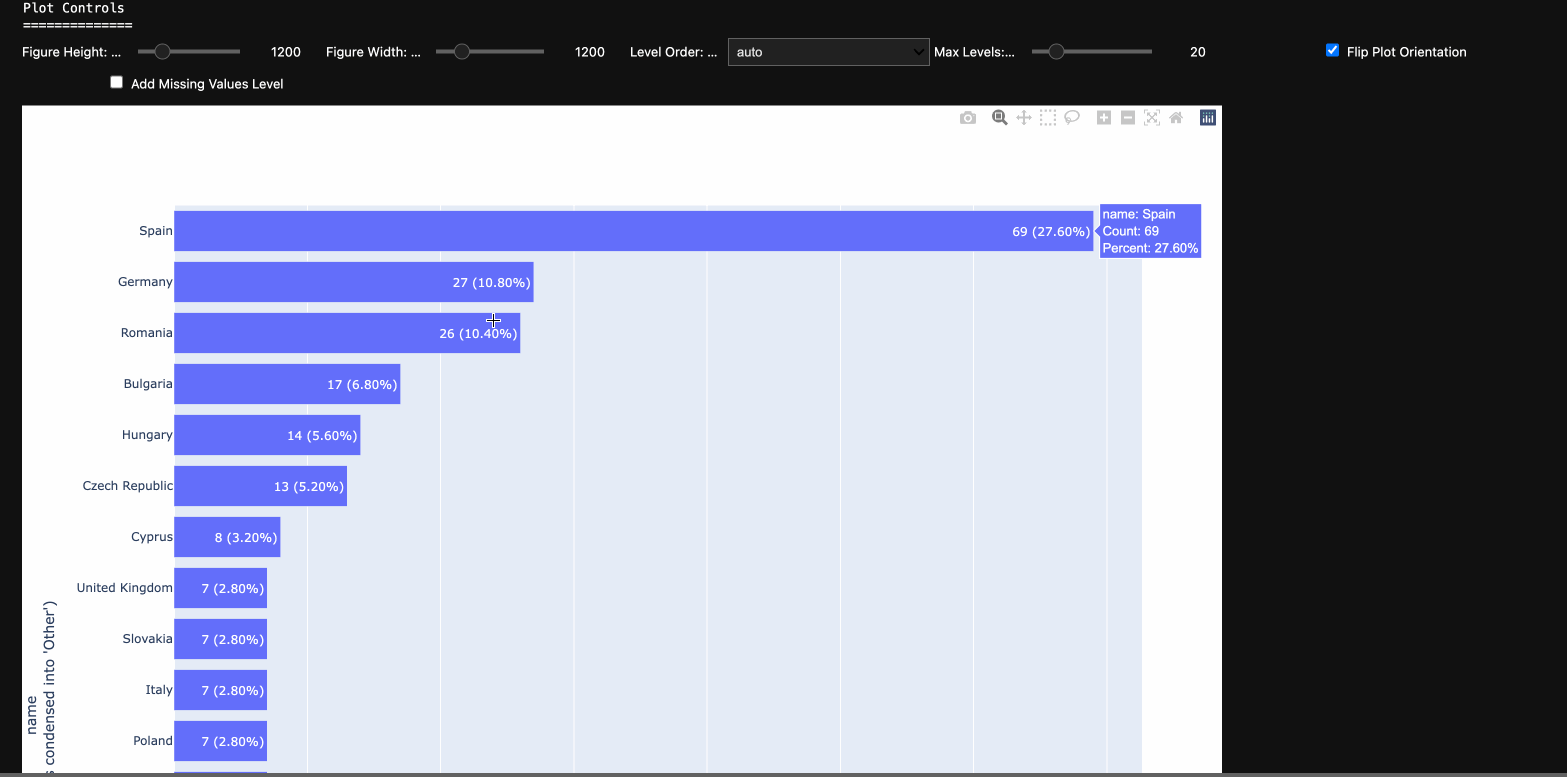The image size is (1567, 777).
Task: Click the Max Levels slider handle
Action: coord(1055,52)
